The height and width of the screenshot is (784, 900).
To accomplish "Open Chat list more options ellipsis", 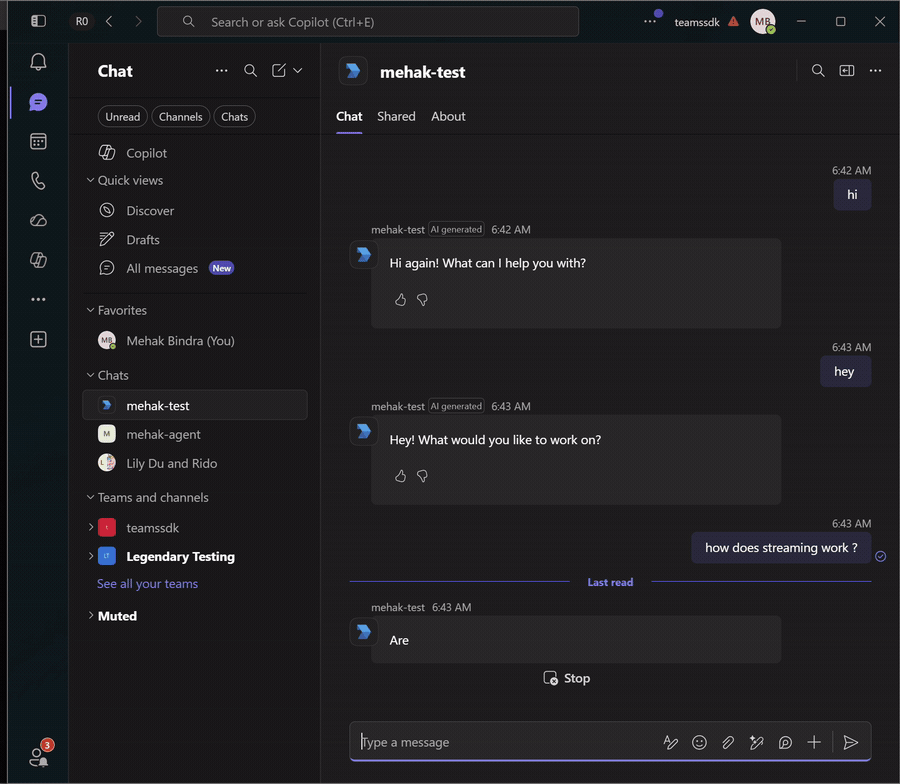I will [221, 71].
